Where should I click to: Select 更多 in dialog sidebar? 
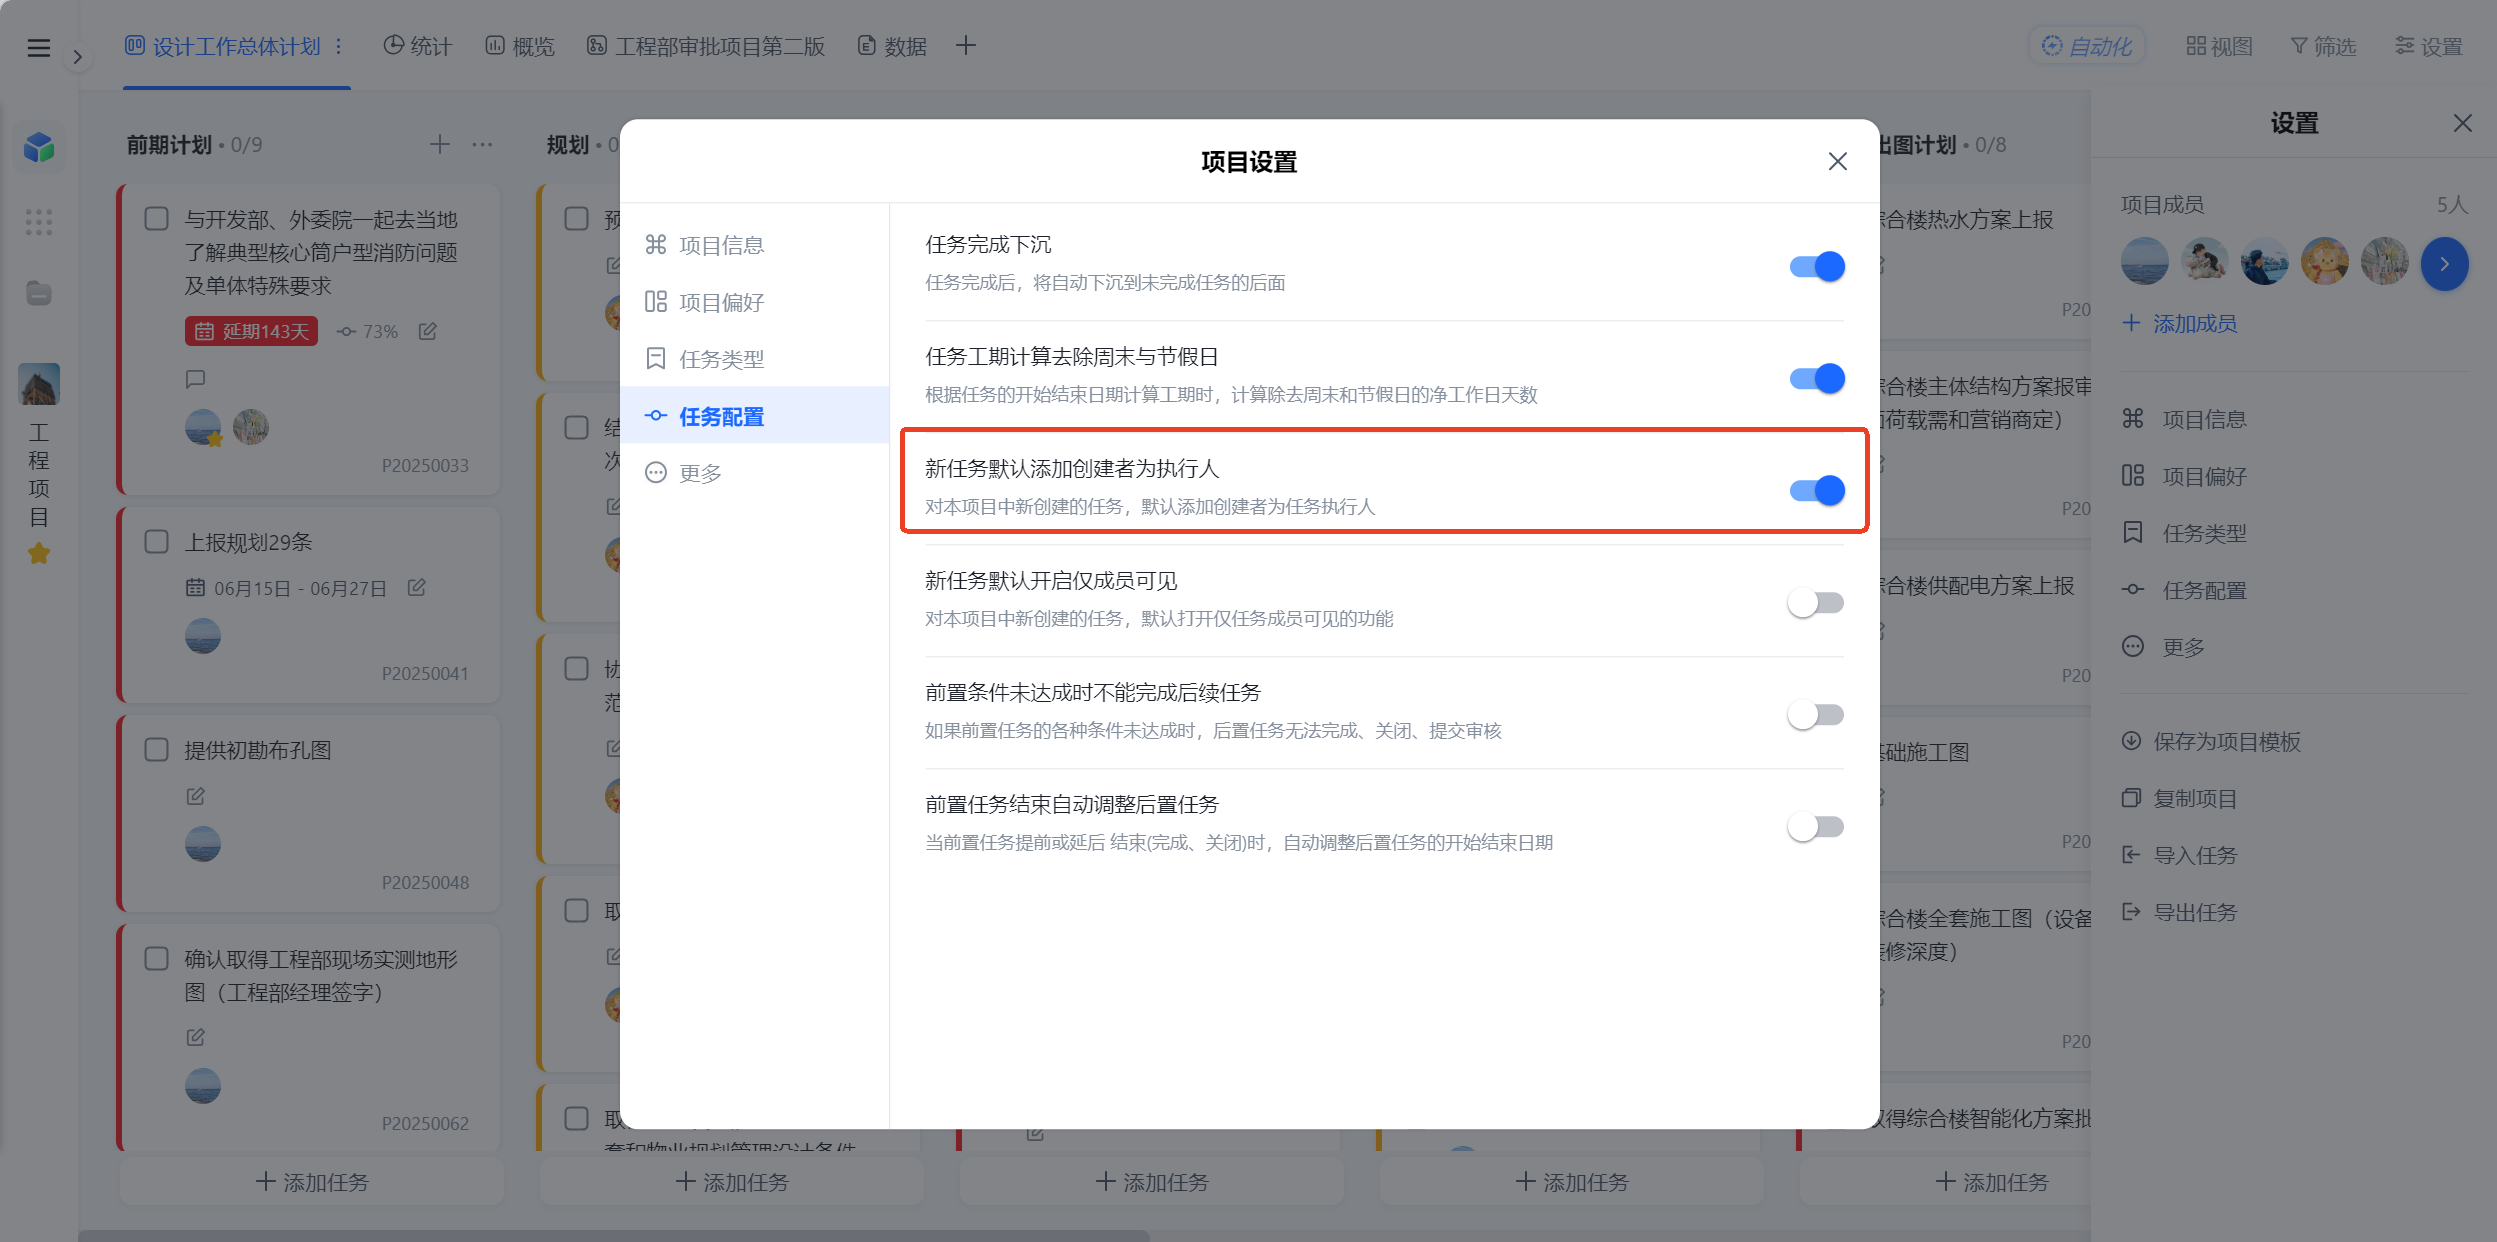(x=754, y=473)
